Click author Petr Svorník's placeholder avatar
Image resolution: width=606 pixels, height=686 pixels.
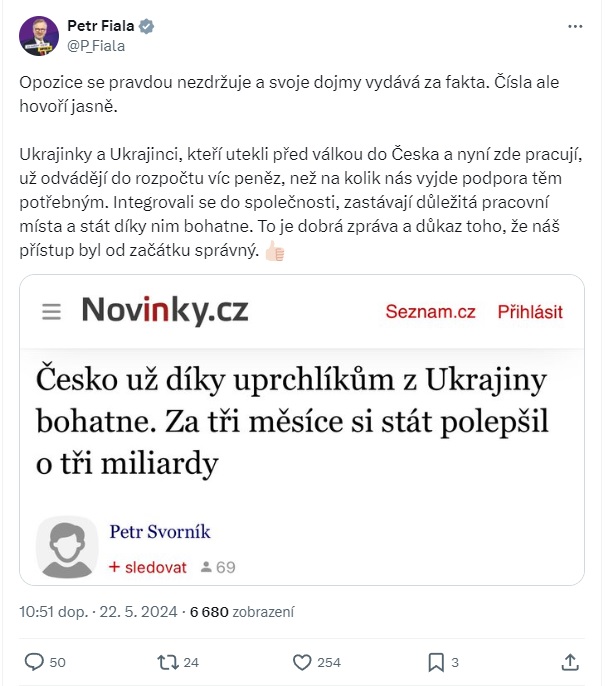67,548
